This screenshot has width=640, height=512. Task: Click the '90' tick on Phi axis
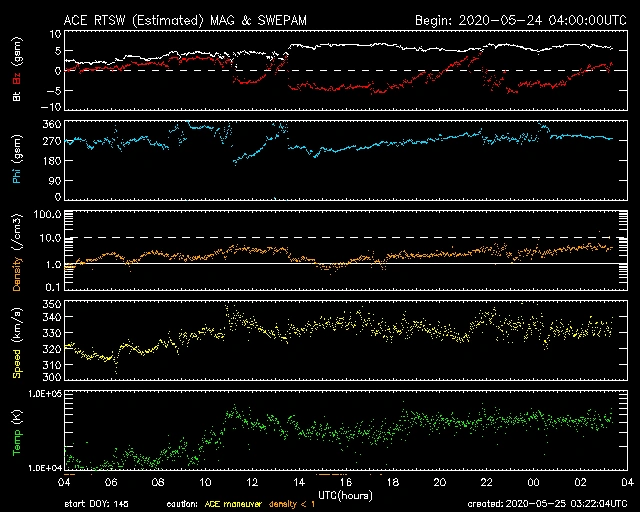point(55,180)
